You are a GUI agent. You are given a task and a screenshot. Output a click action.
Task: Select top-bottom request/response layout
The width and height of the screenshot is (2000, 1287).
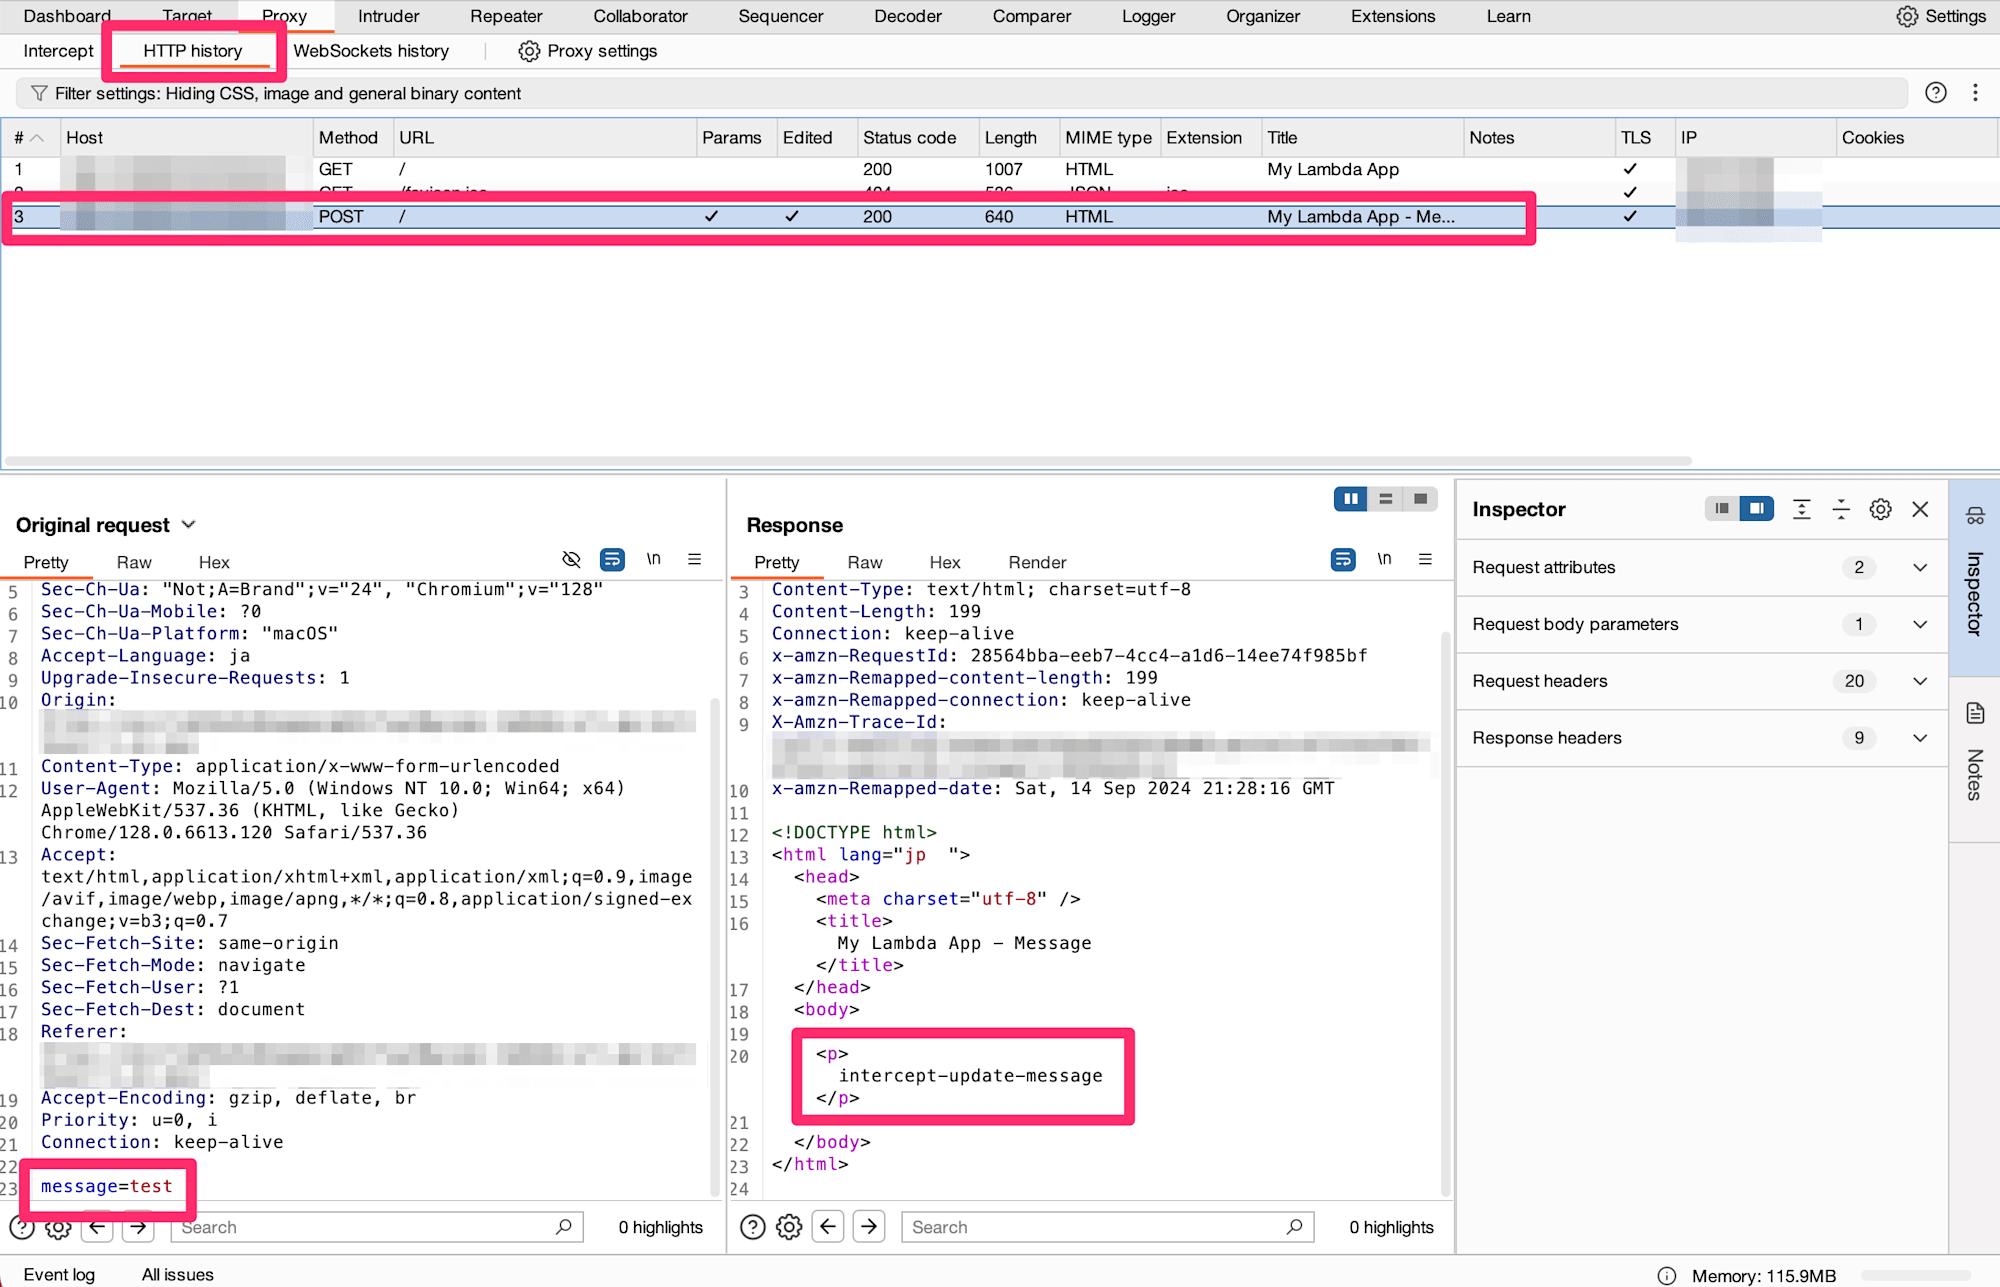click(1386, 499)
